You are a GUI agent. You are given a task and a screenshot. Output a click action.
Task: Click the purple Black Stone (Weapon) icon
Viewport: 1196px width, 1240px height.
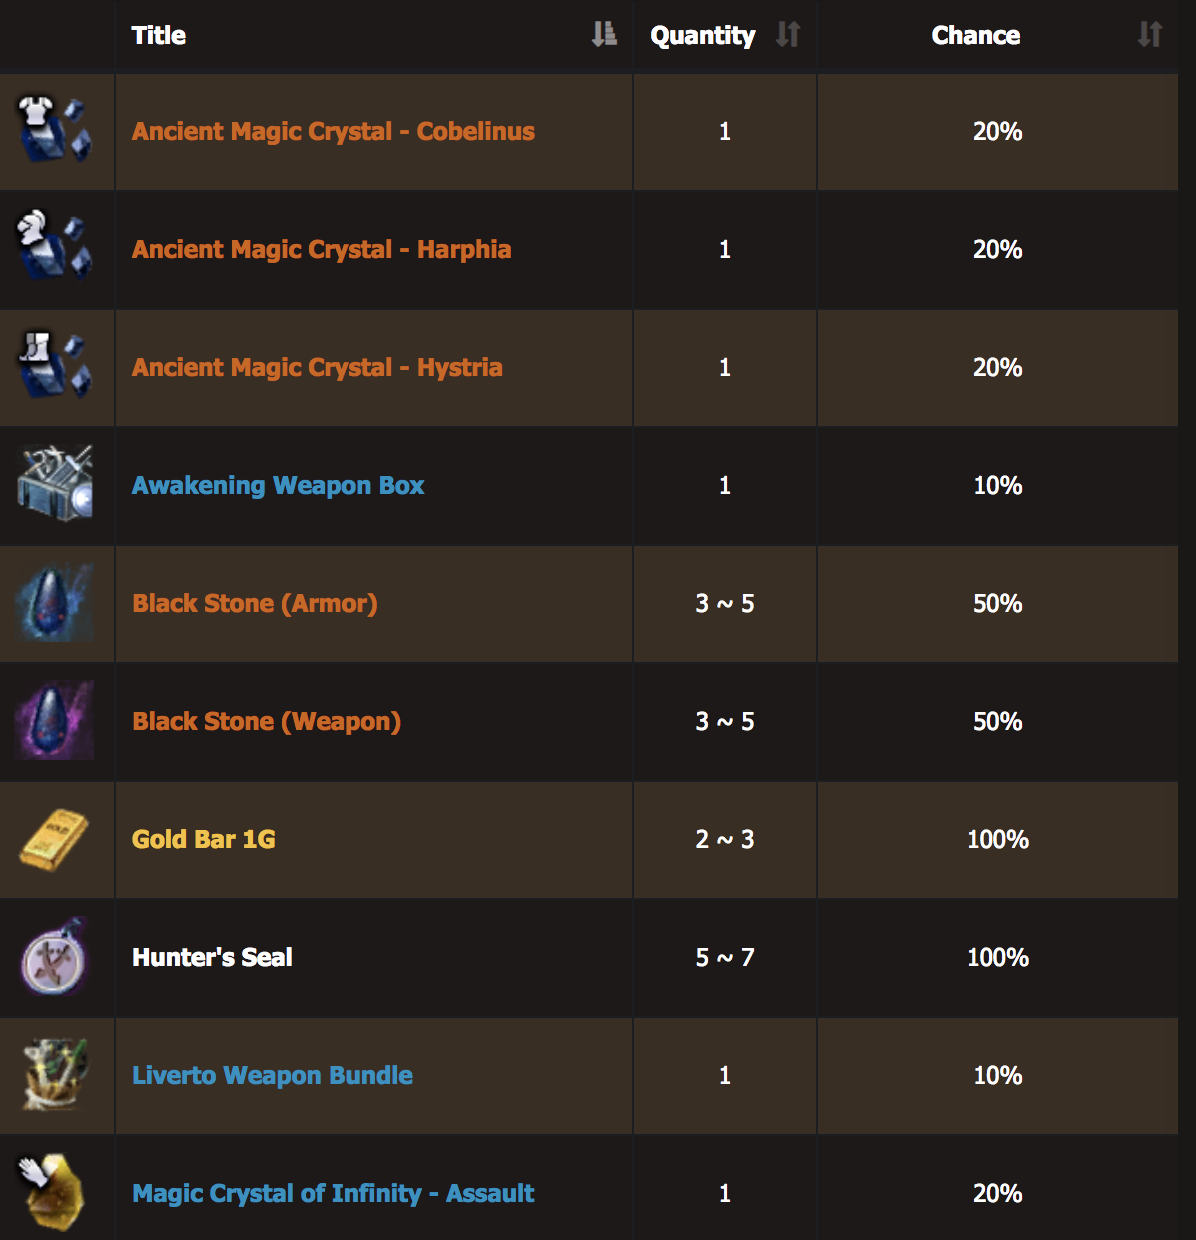pos(55,720)
